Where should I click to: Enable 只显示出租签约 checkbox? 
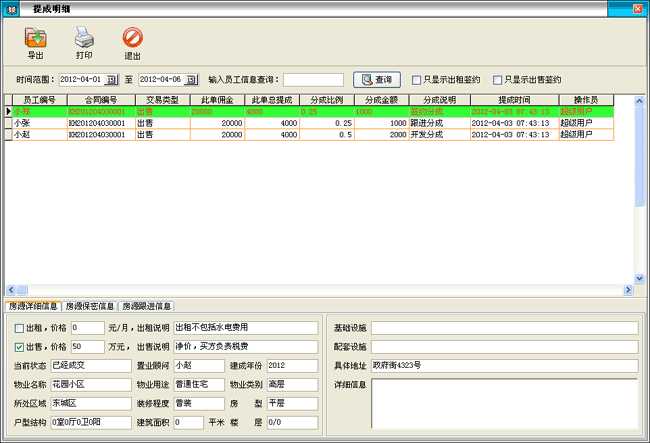pos(417,79)
